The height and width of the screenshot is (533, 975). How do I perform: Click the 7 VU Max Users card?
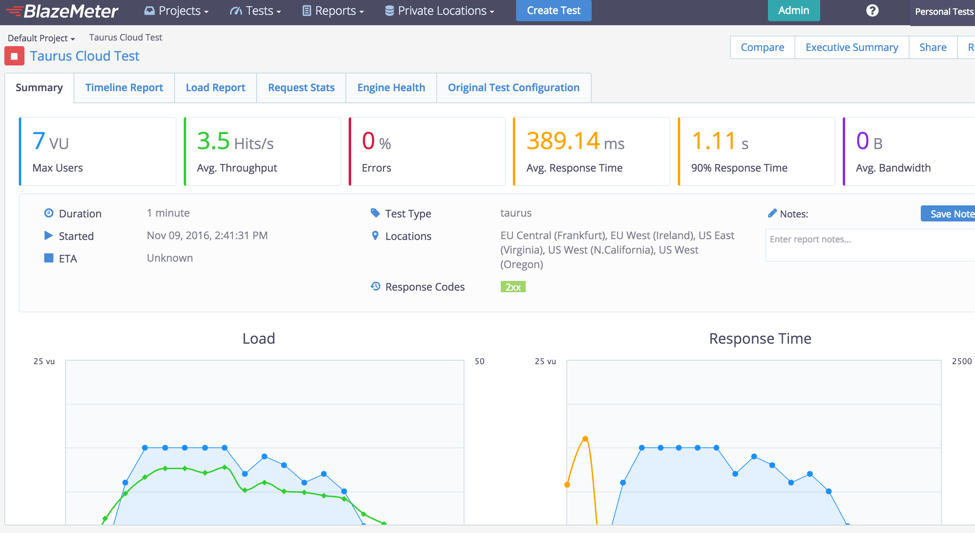[x=98, y=151]
